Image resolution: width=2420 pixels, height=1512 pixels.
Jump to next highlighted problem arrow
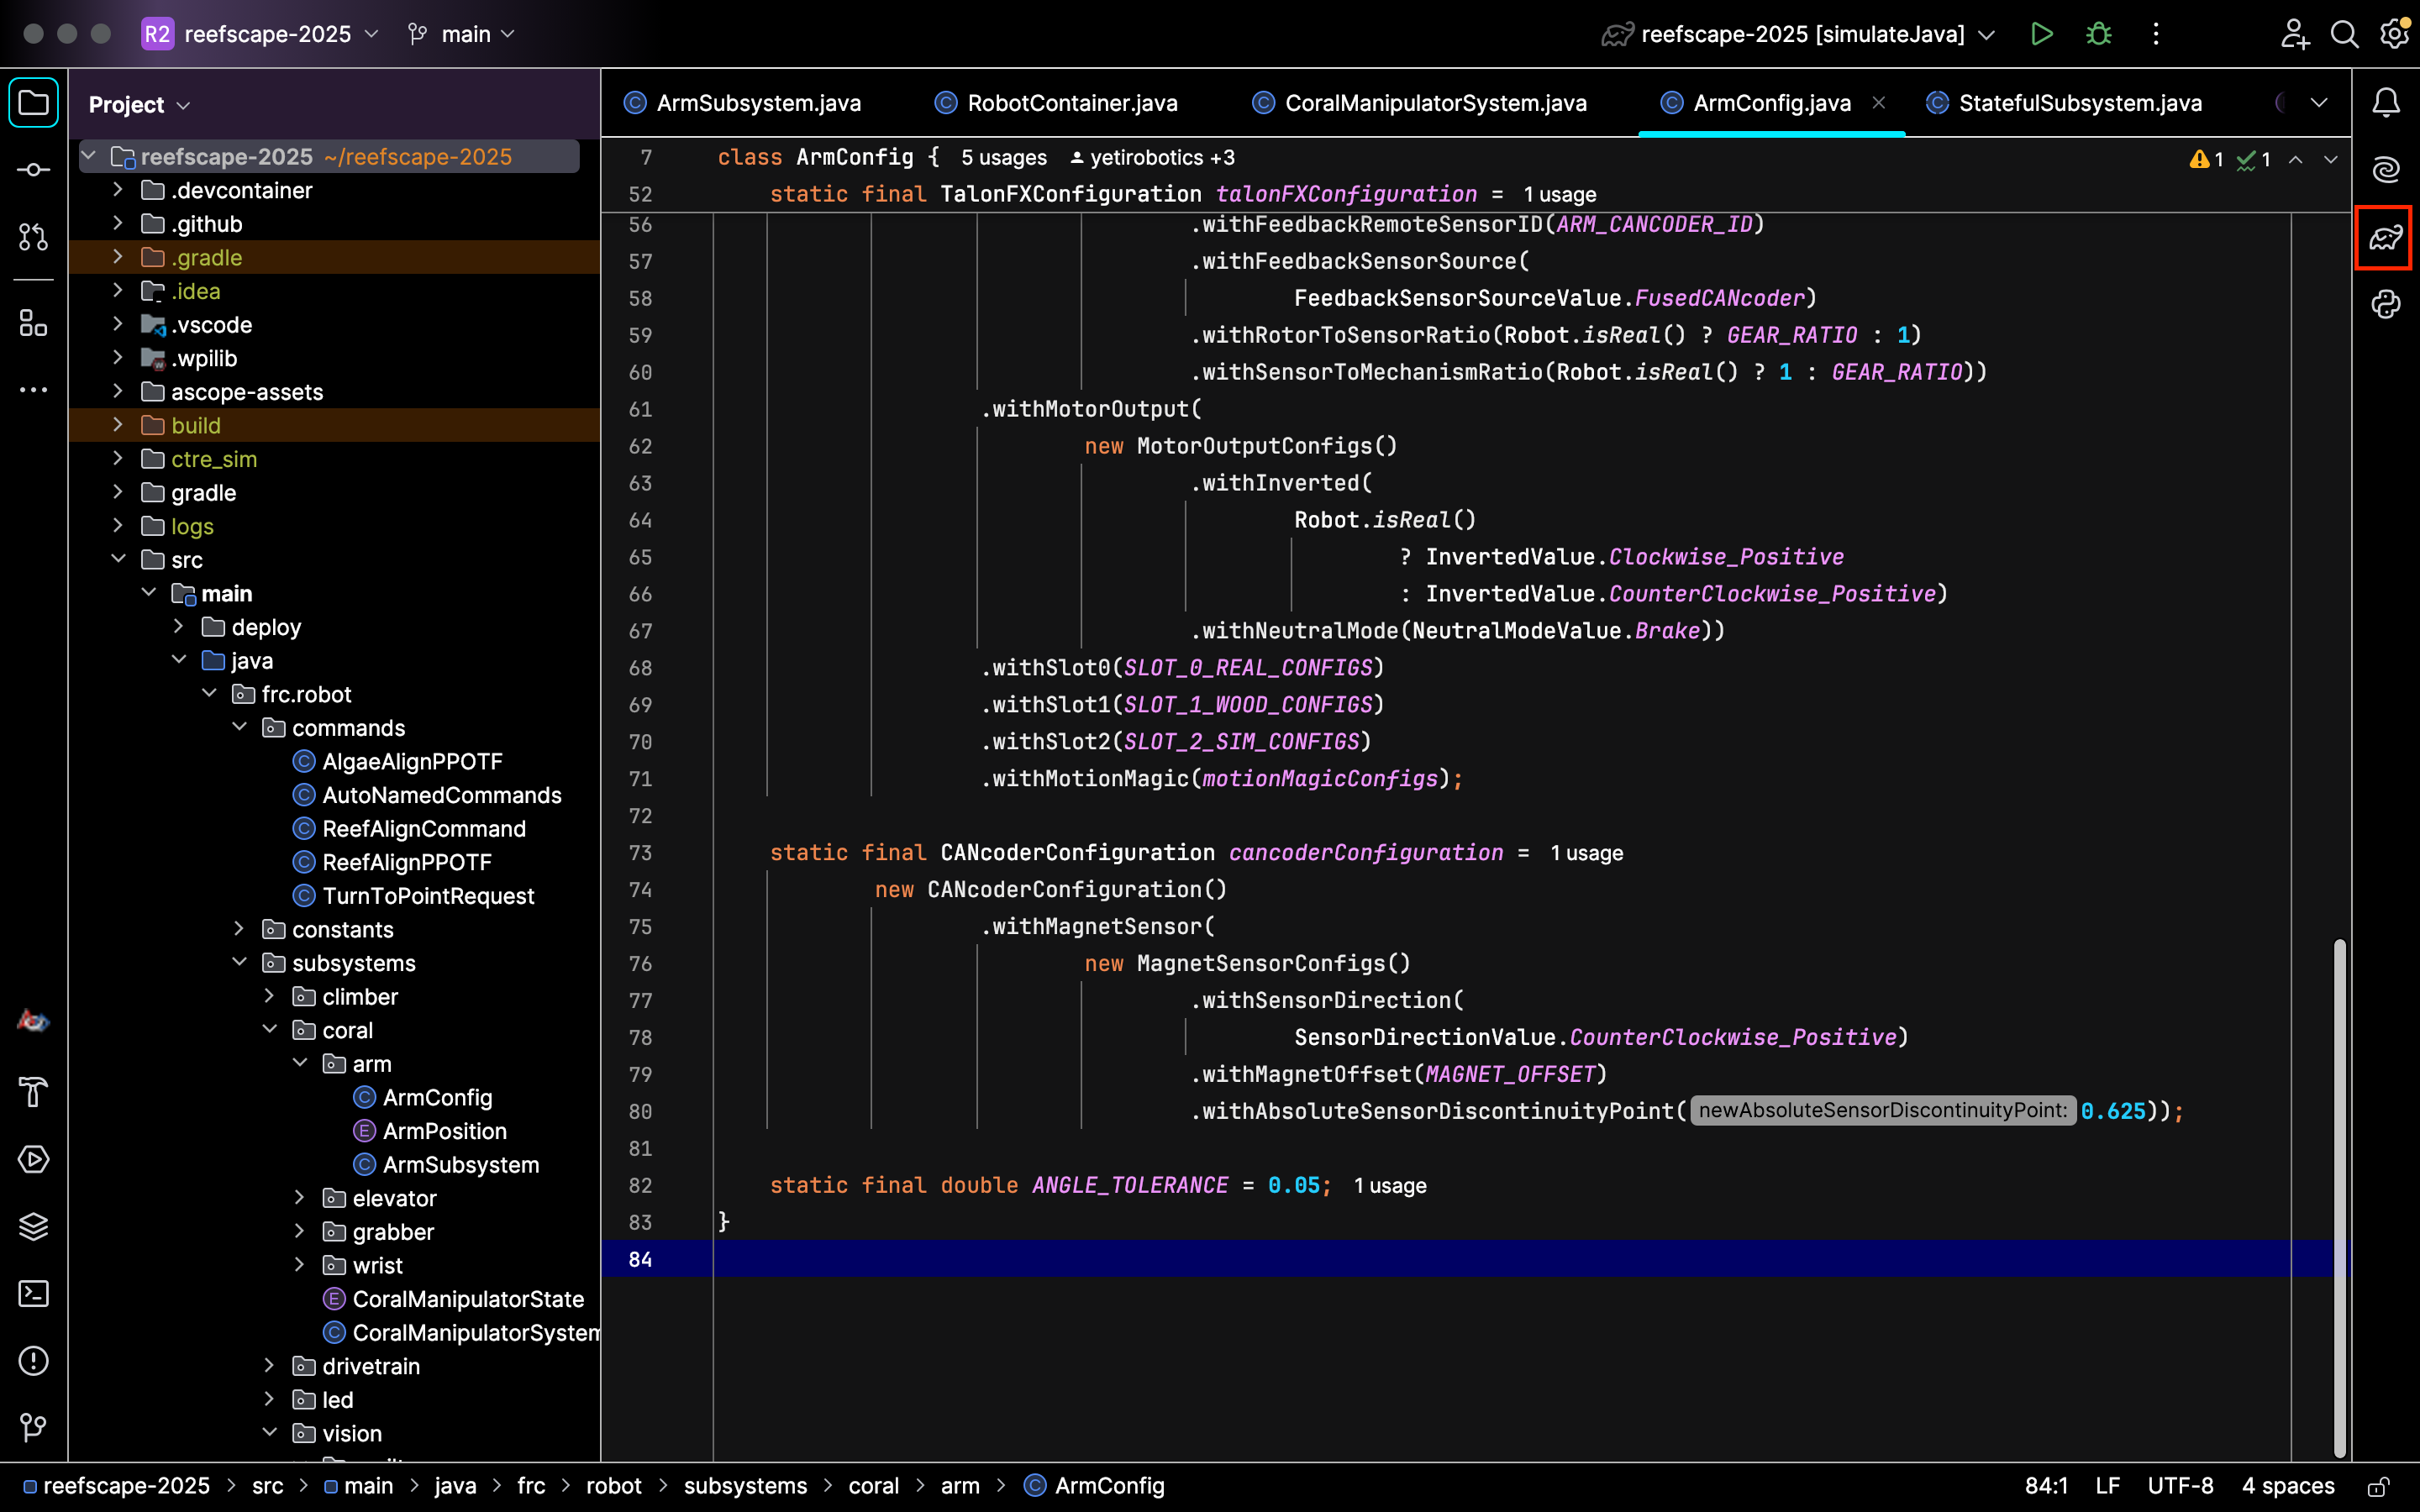coord(2331,159)
